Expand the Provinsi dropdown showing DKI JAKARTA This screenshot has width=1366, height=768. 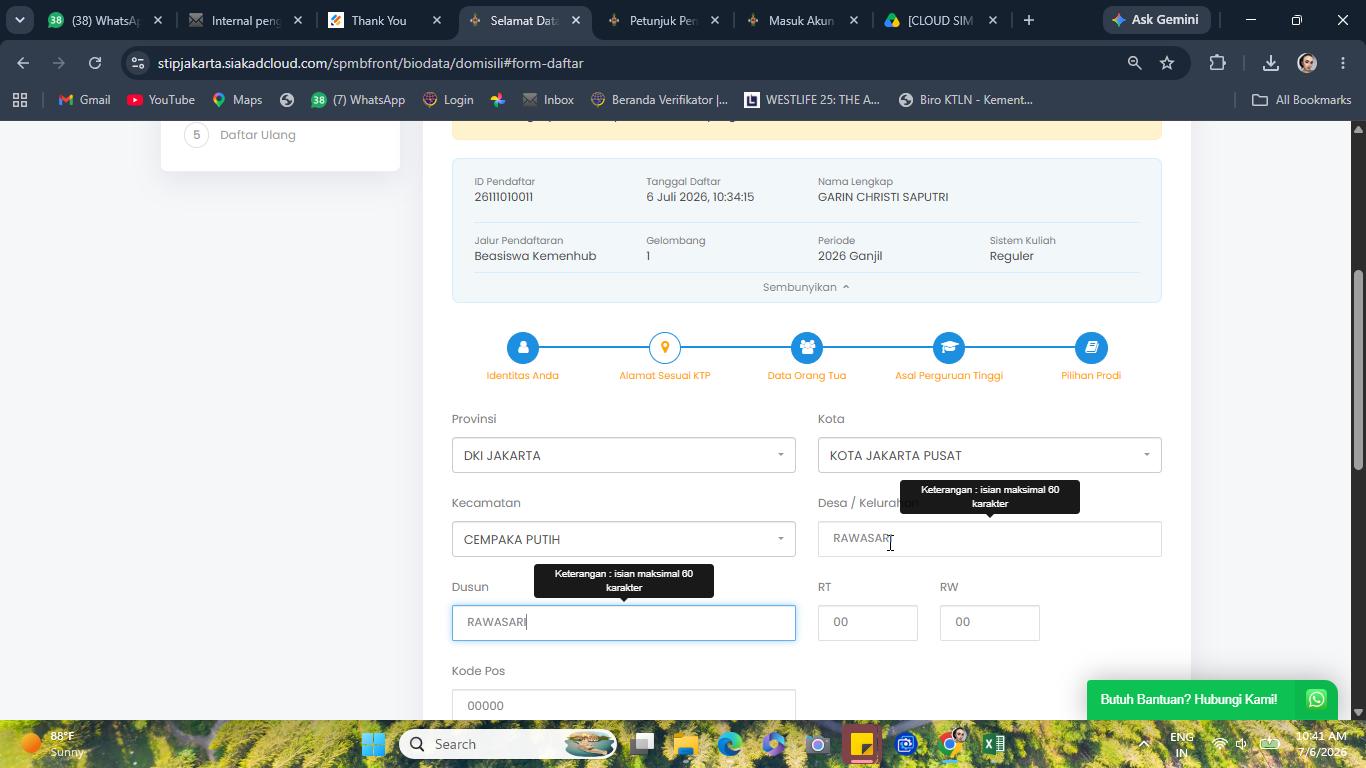[623, 455]
